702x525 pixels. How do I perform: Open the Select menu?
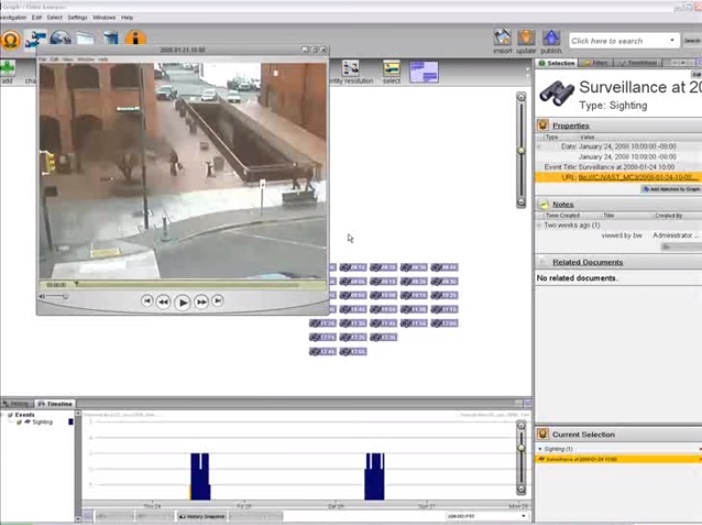(54, 17)
